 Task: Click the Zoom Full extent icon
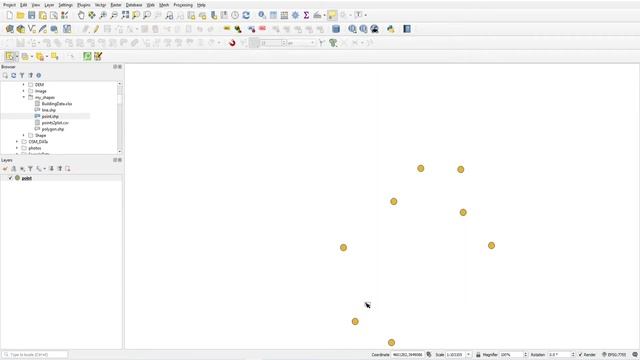[125, 16]
